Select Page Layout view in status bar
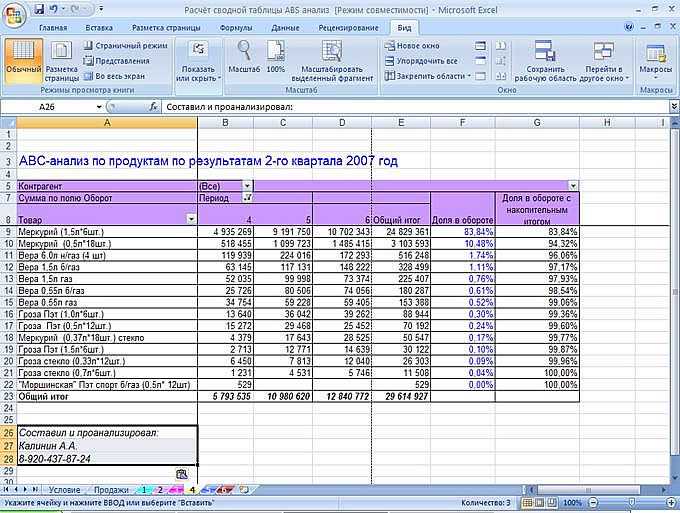 tap(539, 503)
